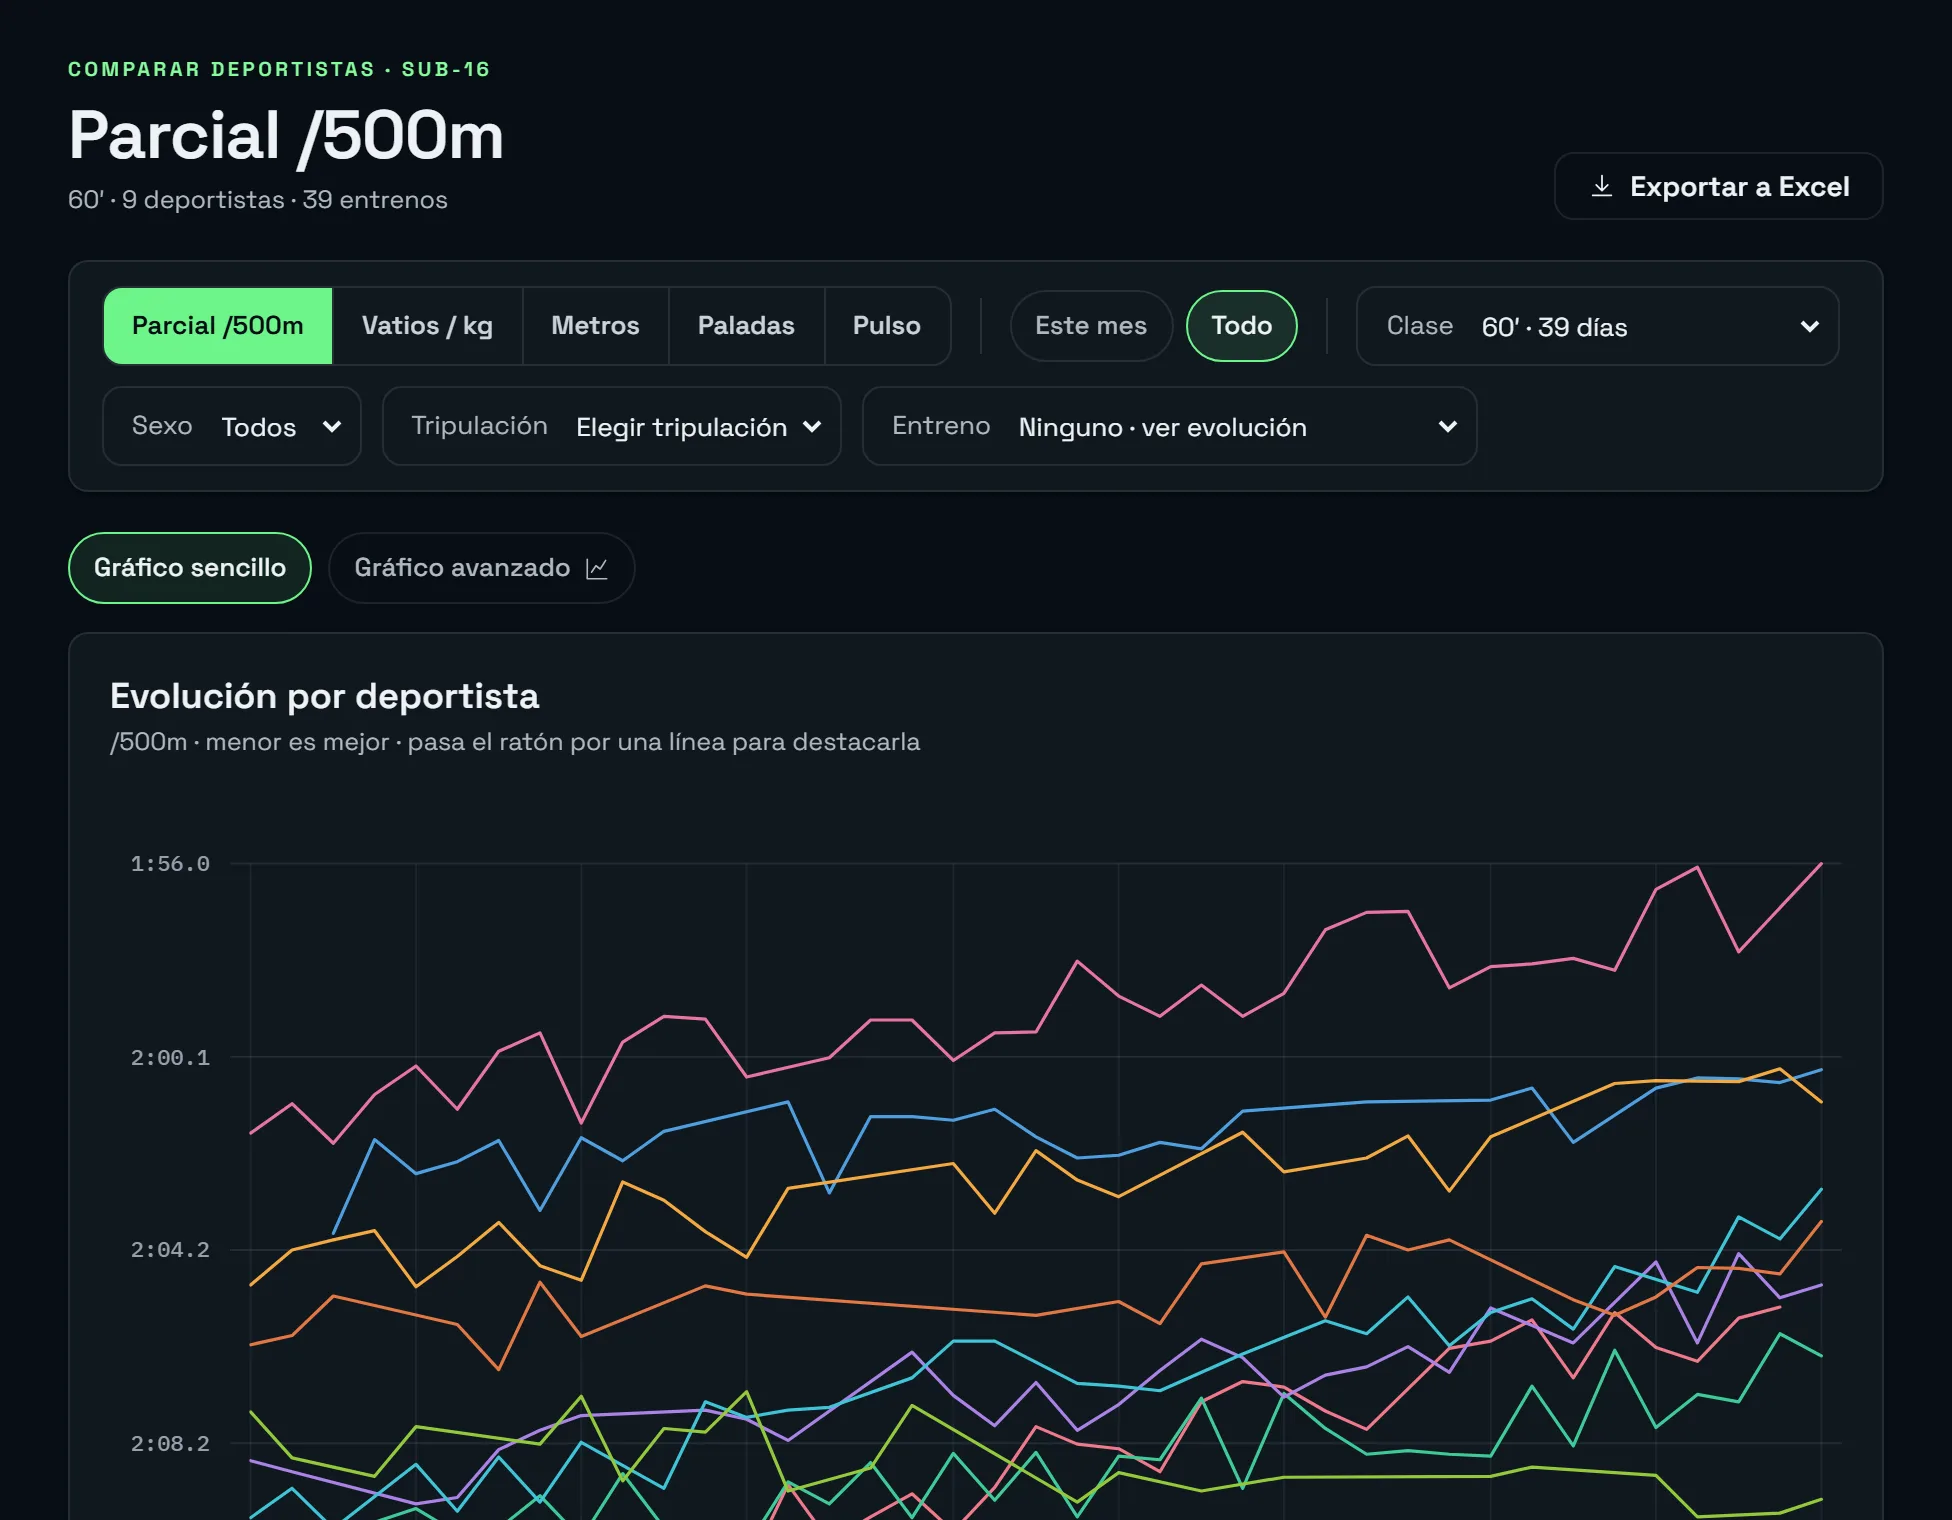This screenshot has width=1952, height=1520.
Task: Switch to the Pulso tab
Action: click(x=887, y=326)
